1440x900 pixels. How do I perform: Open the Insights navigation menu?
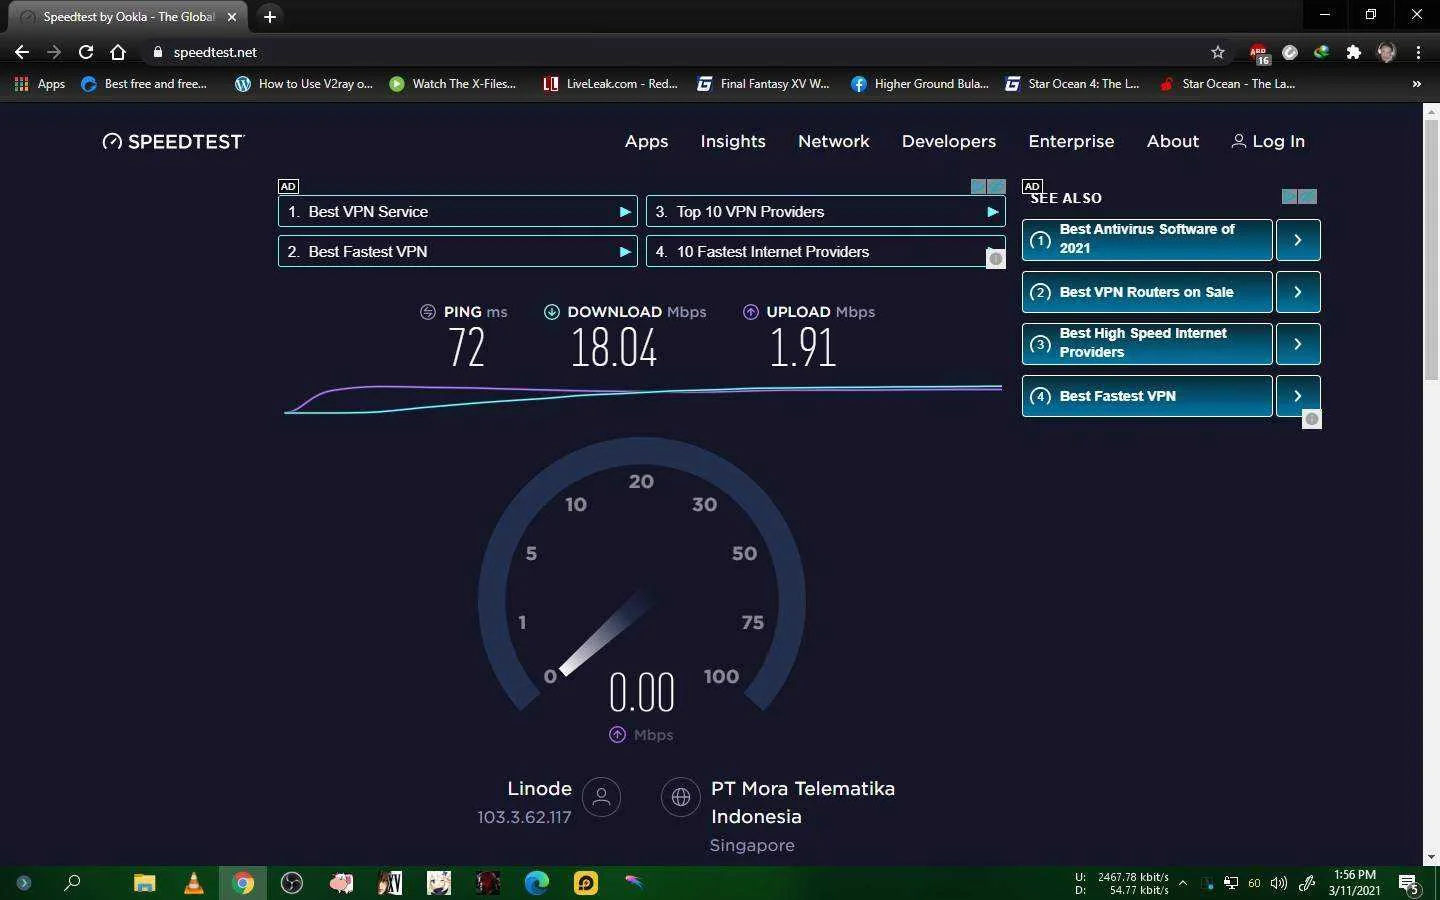click(733, 142)
